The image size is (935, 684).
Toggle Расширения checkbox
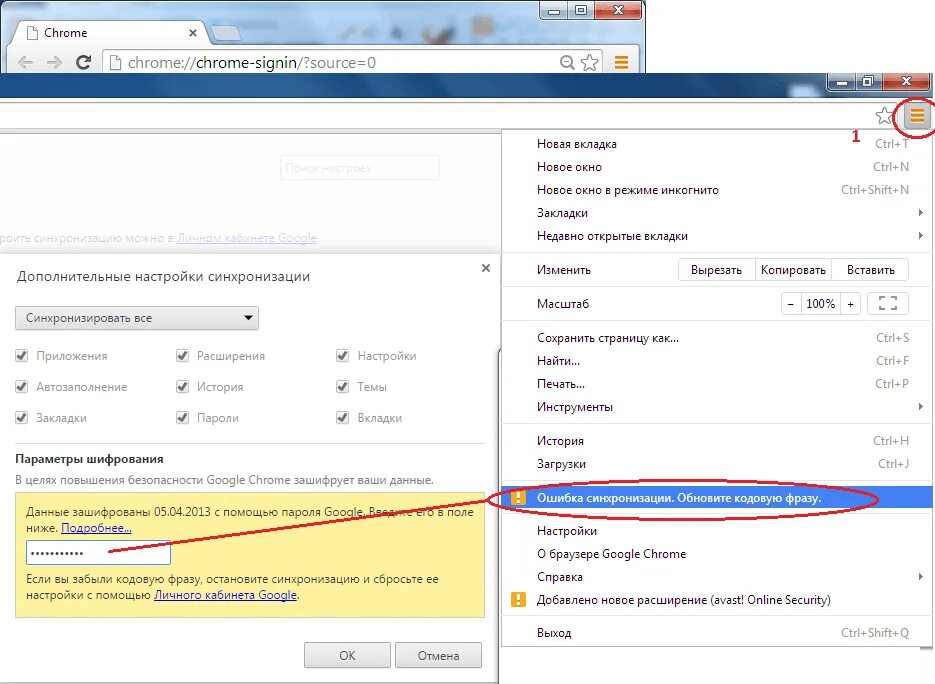(182, 355)
